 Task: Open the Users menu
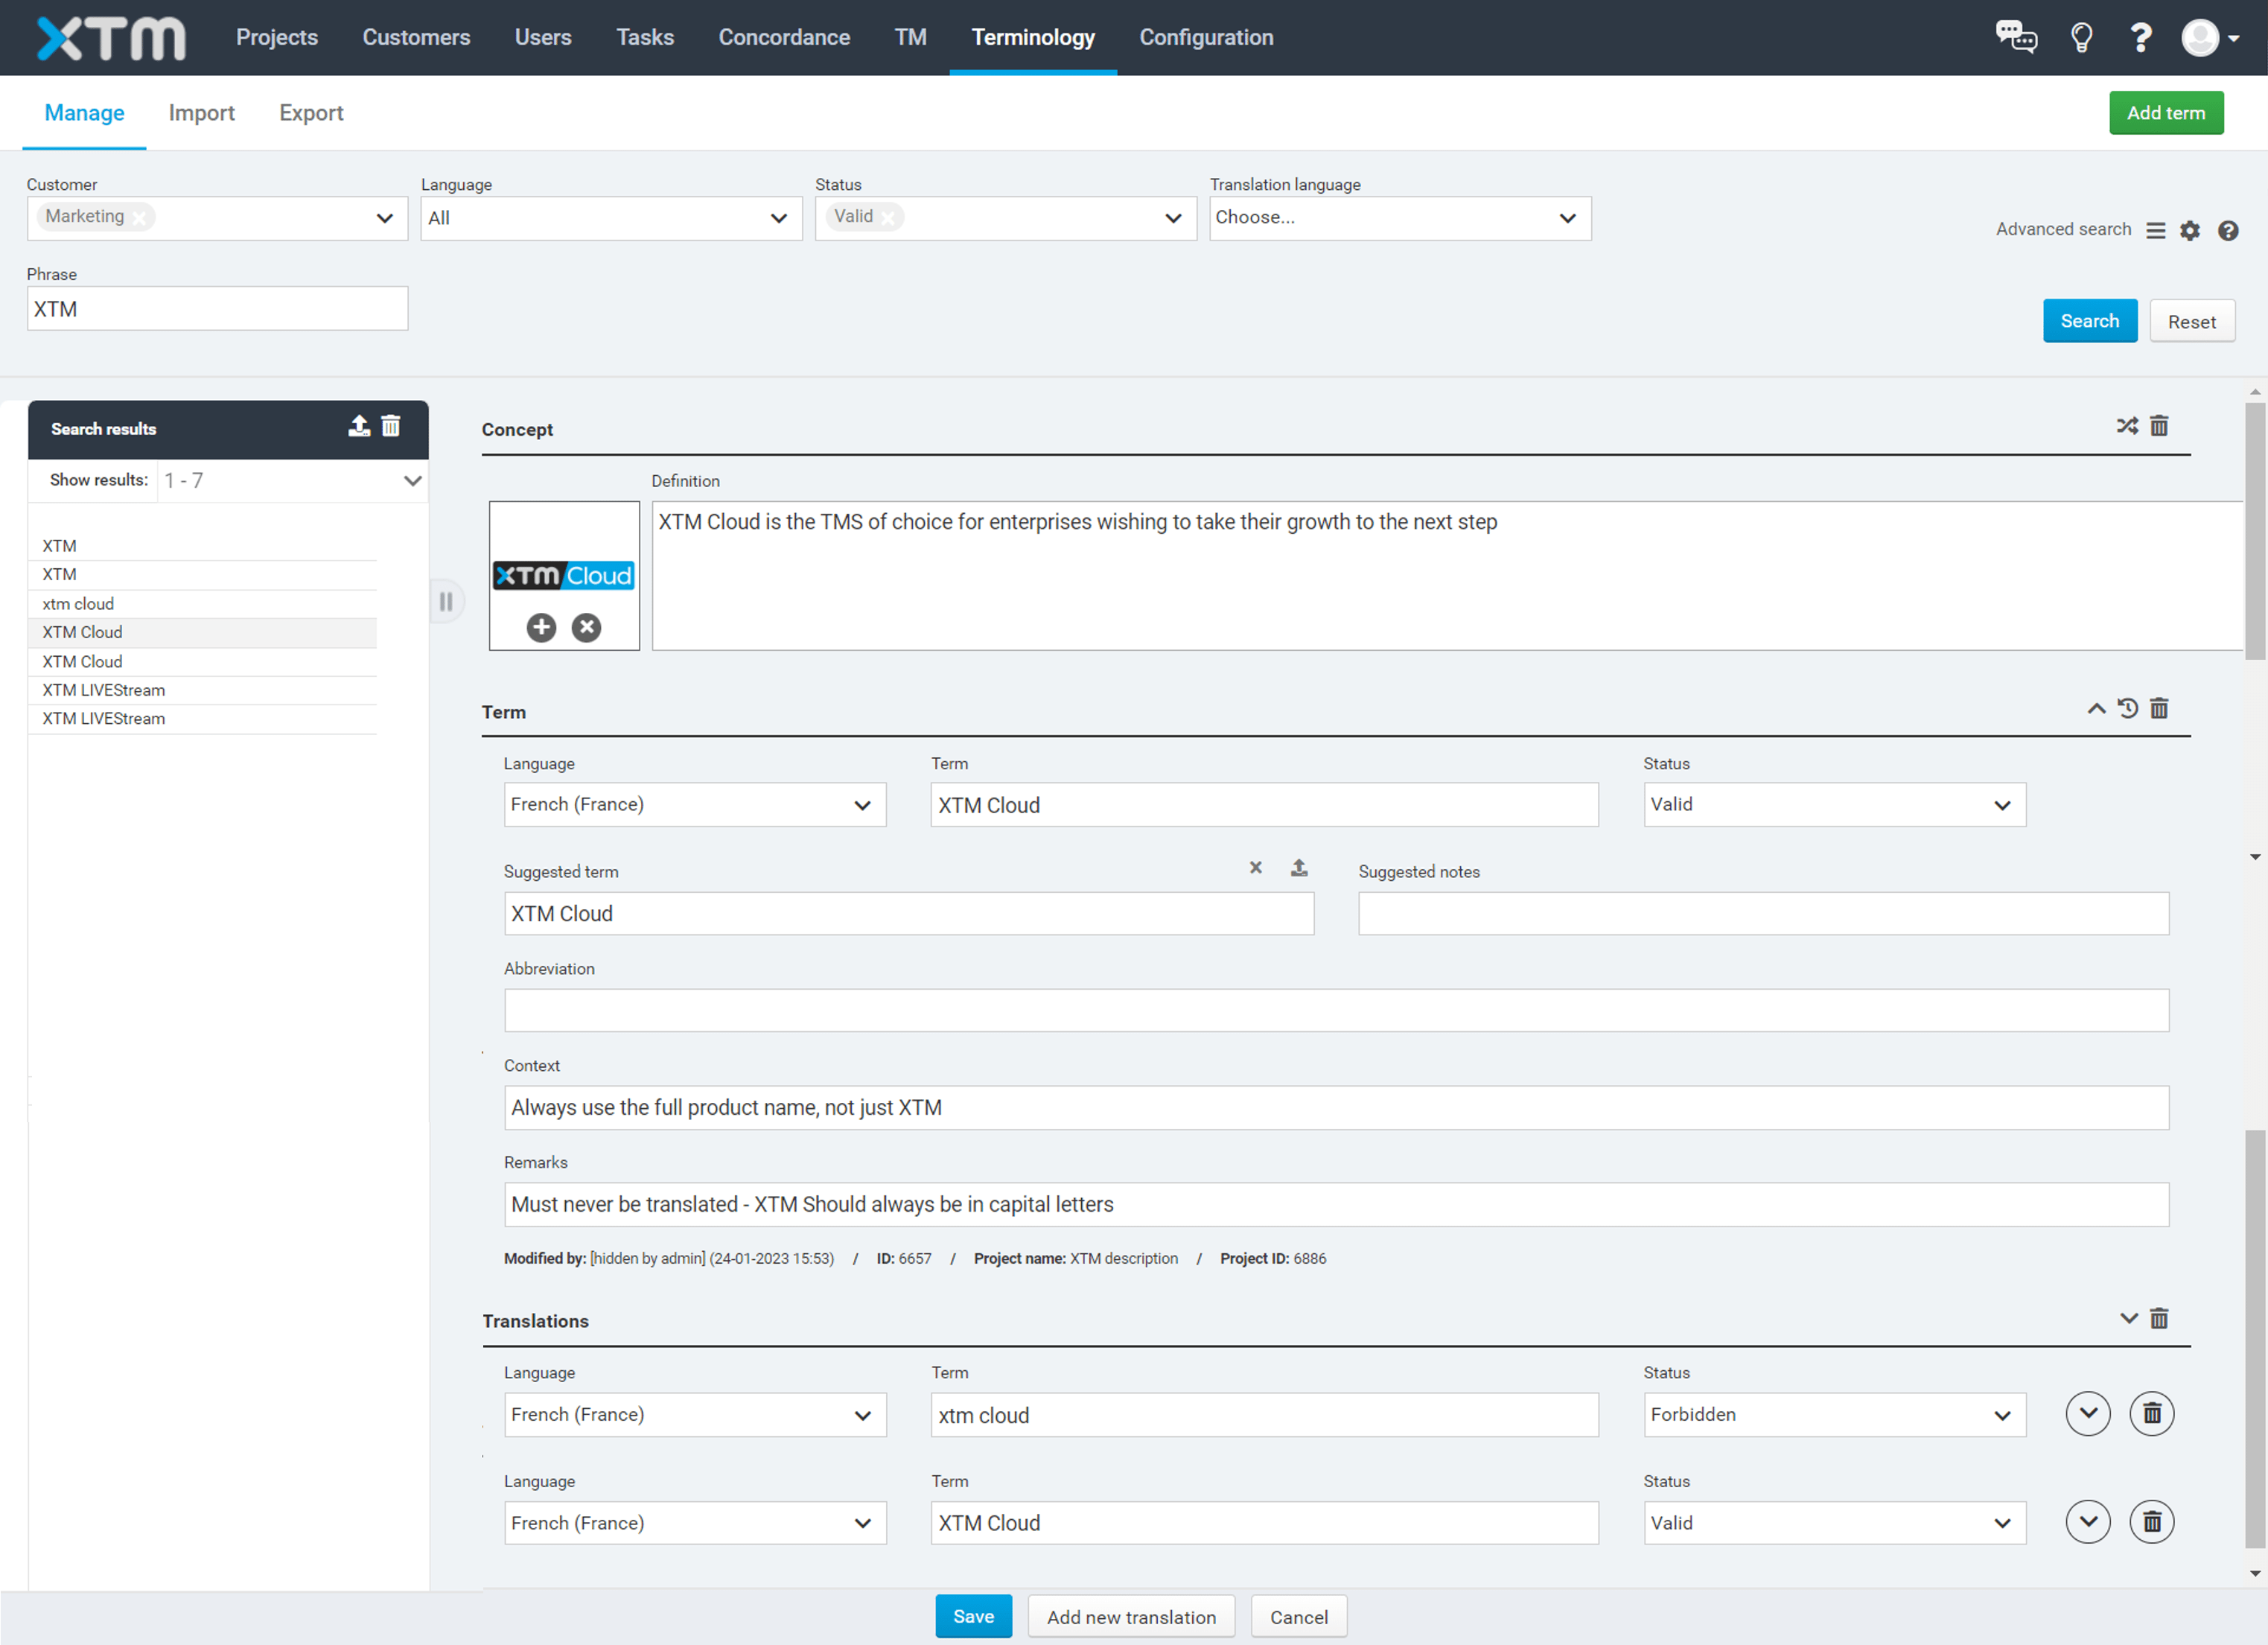[543, 37]
